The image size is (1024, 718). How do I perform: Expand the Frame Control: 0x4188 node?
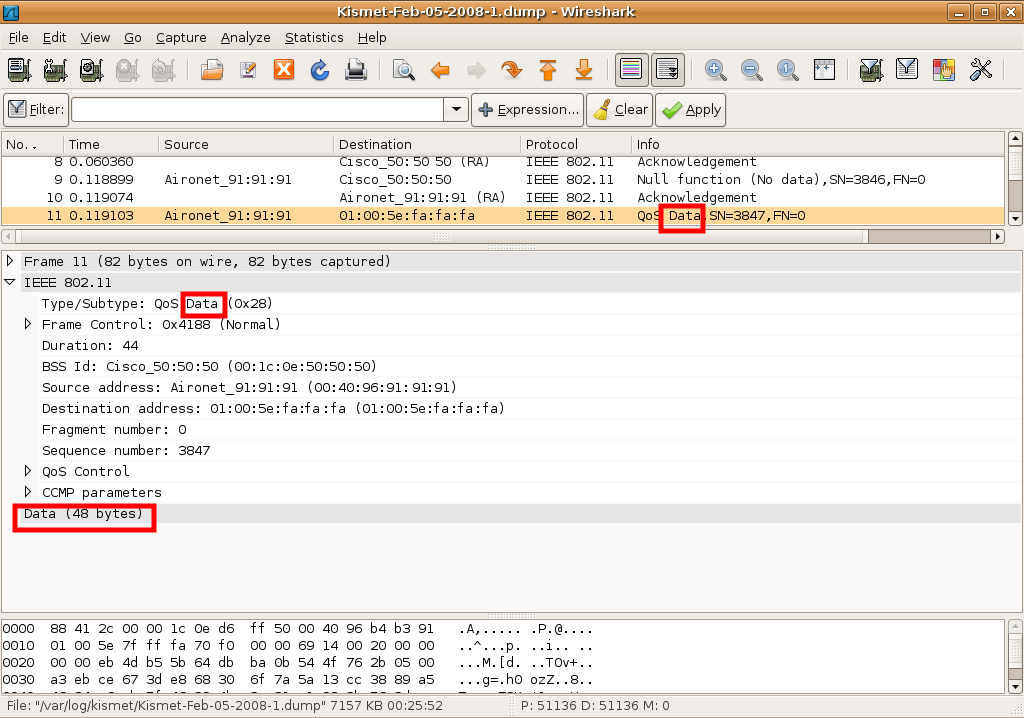28,323
